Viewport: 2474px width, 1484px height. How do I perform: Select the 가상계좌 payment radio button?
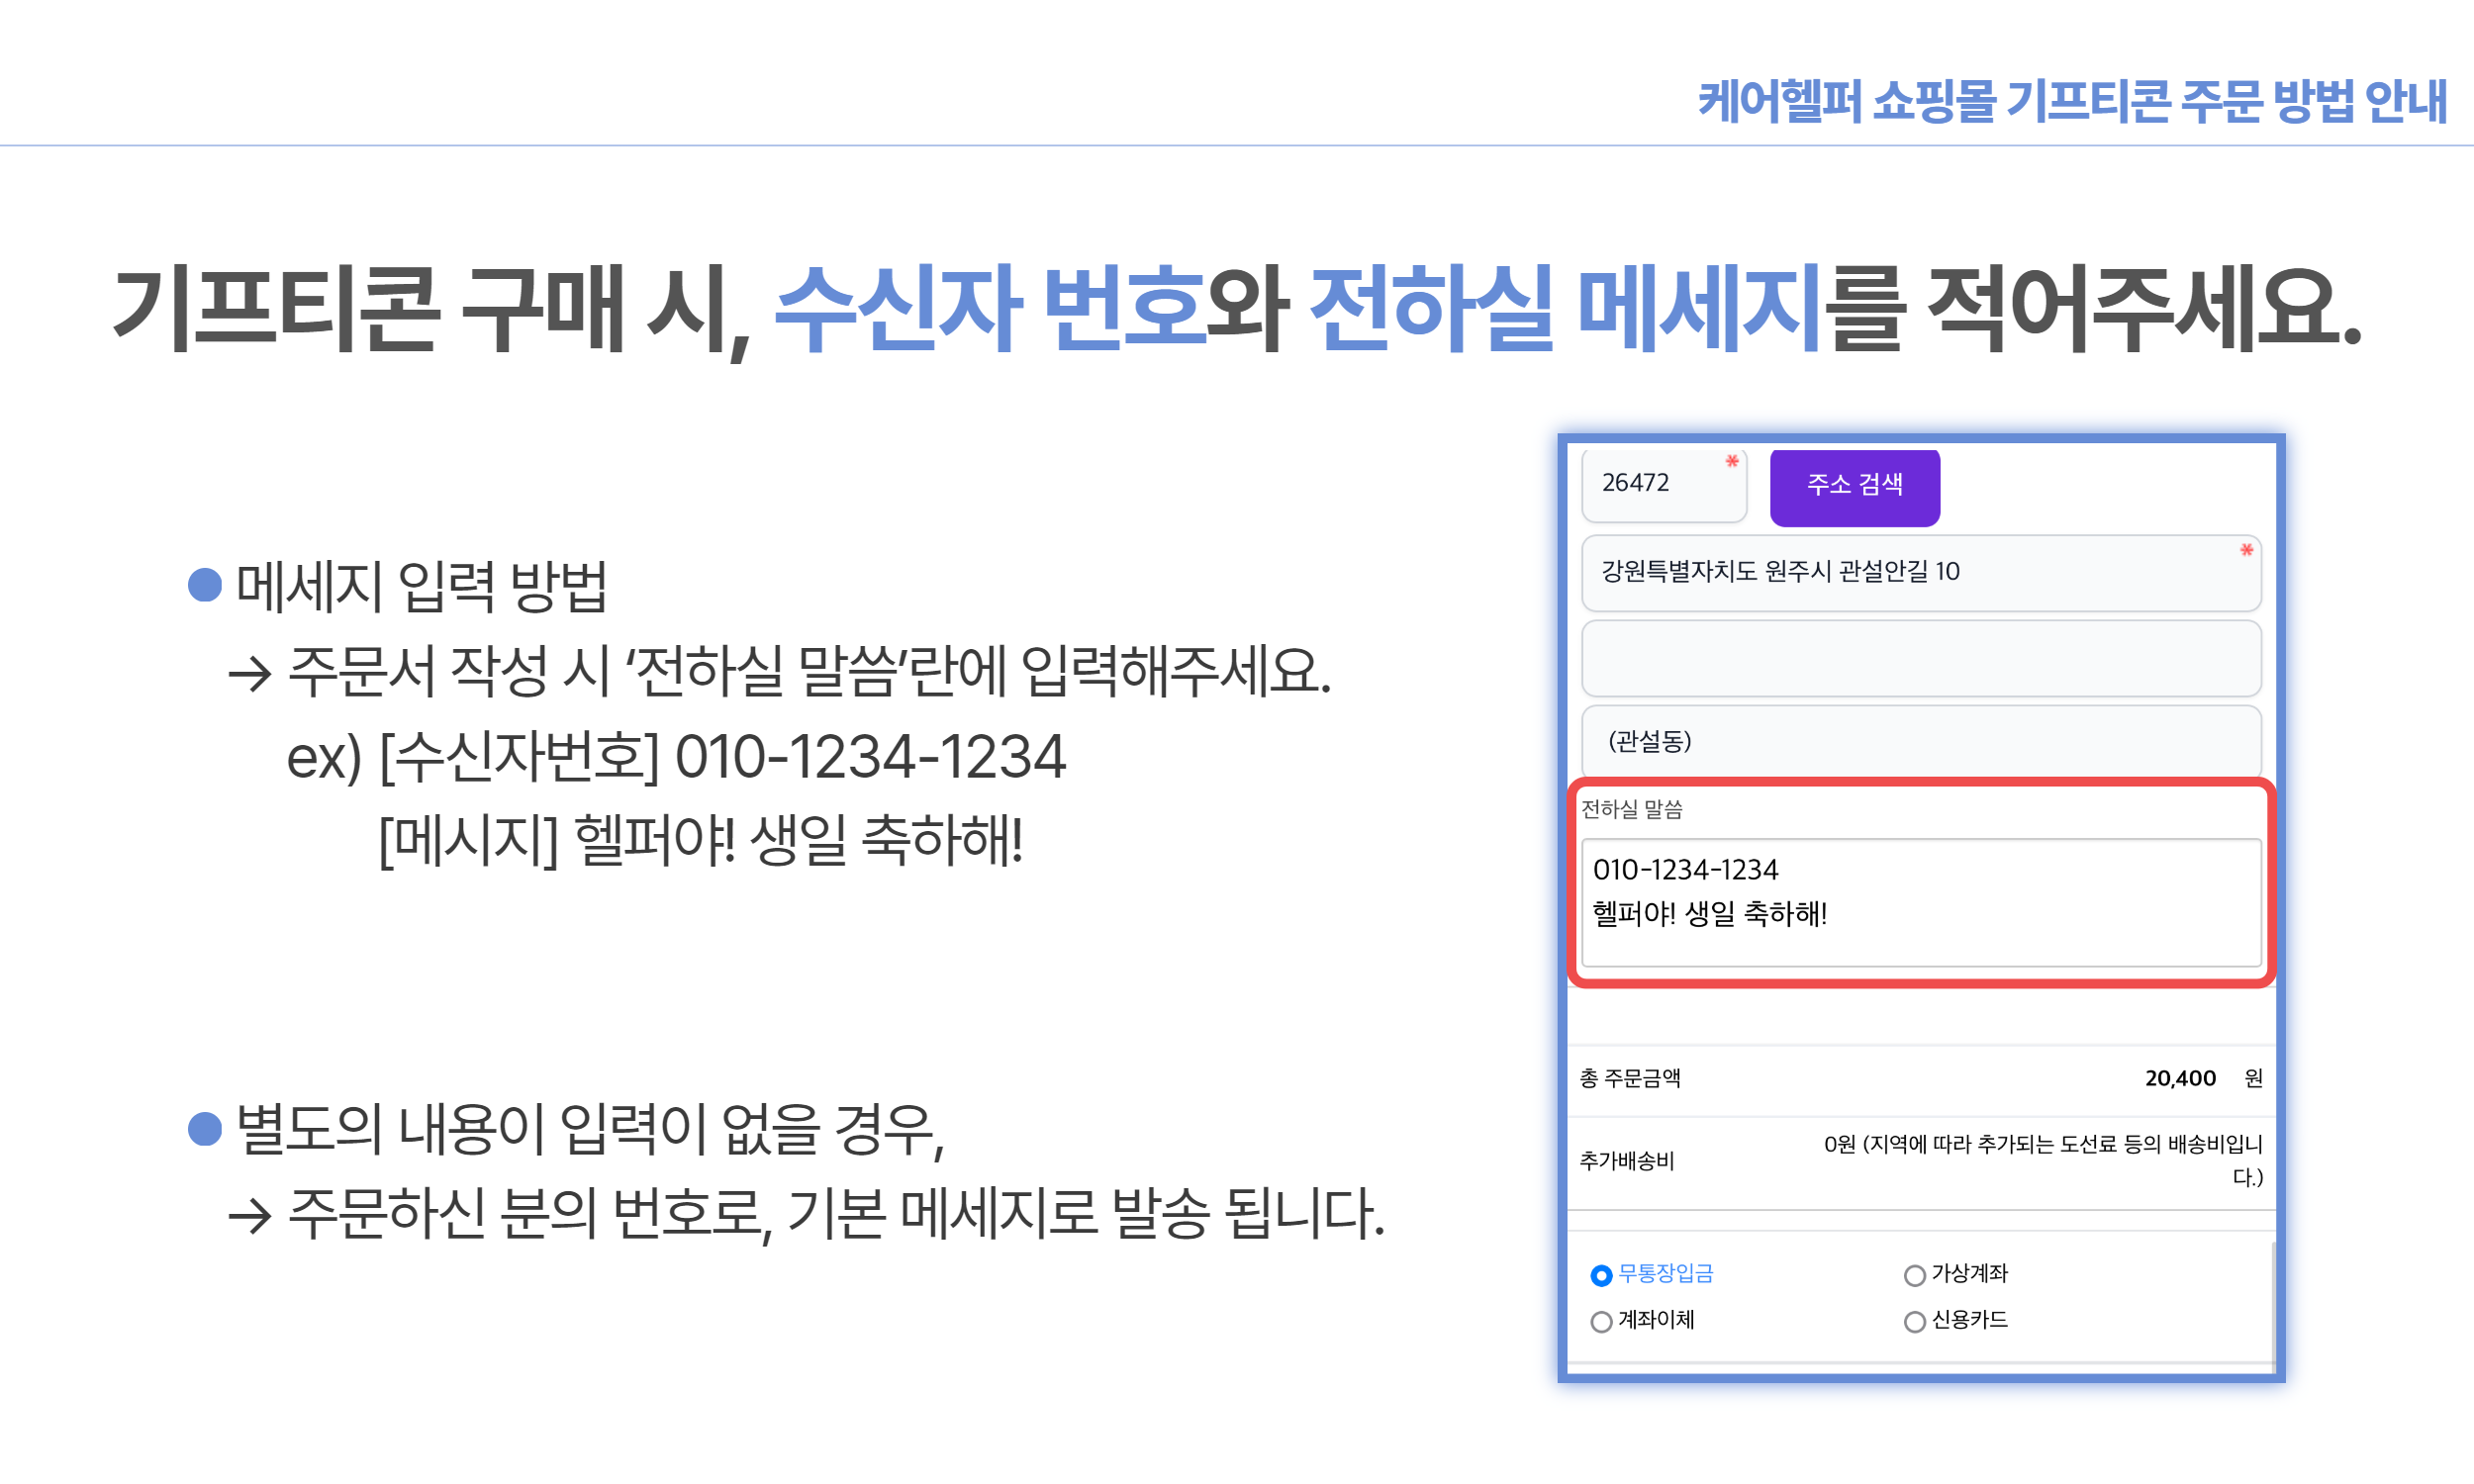point(1914,1275)
